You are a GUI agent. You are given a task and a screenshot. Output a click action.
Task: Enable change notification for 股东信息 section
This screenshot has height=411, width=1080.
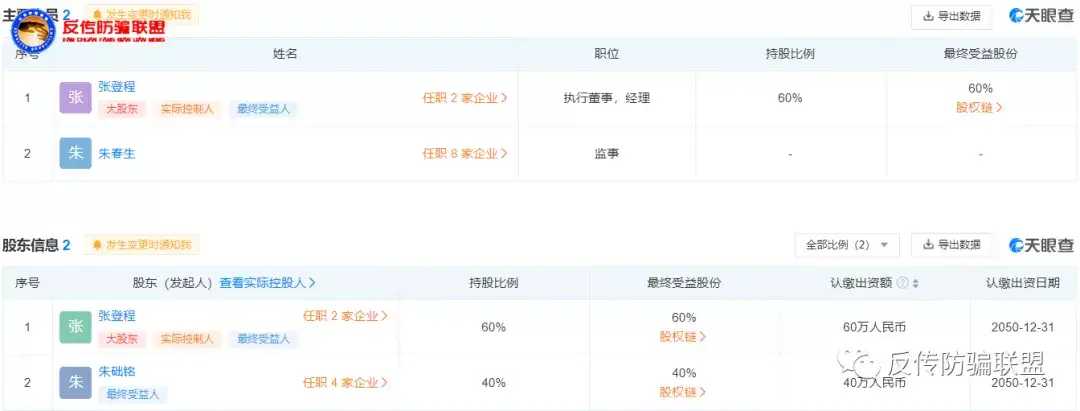(142, 245)
